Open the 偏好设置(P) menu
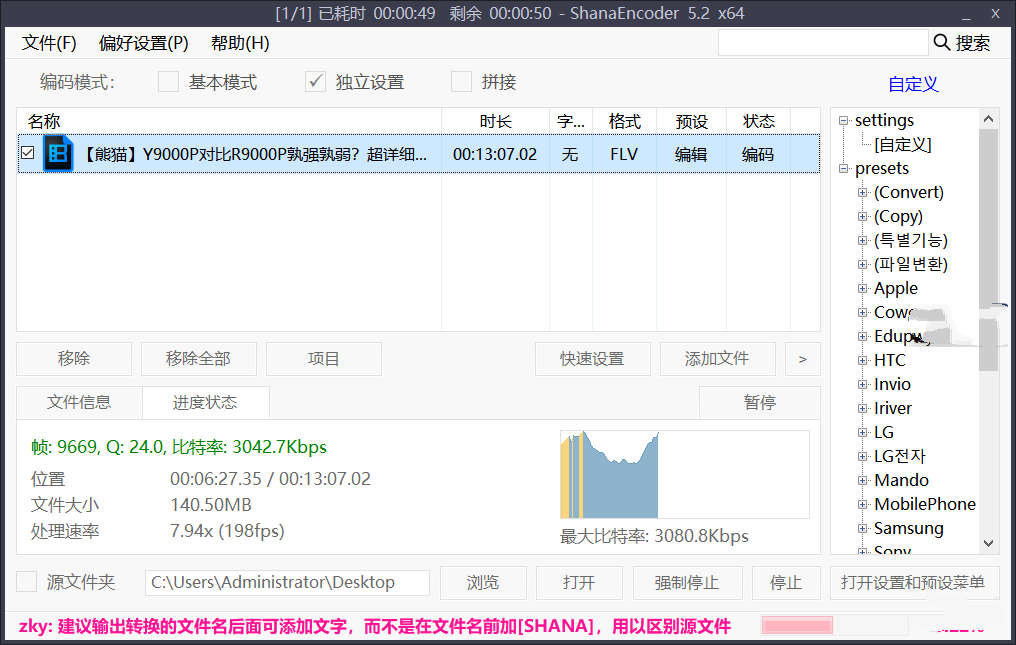 coord(143,43)
